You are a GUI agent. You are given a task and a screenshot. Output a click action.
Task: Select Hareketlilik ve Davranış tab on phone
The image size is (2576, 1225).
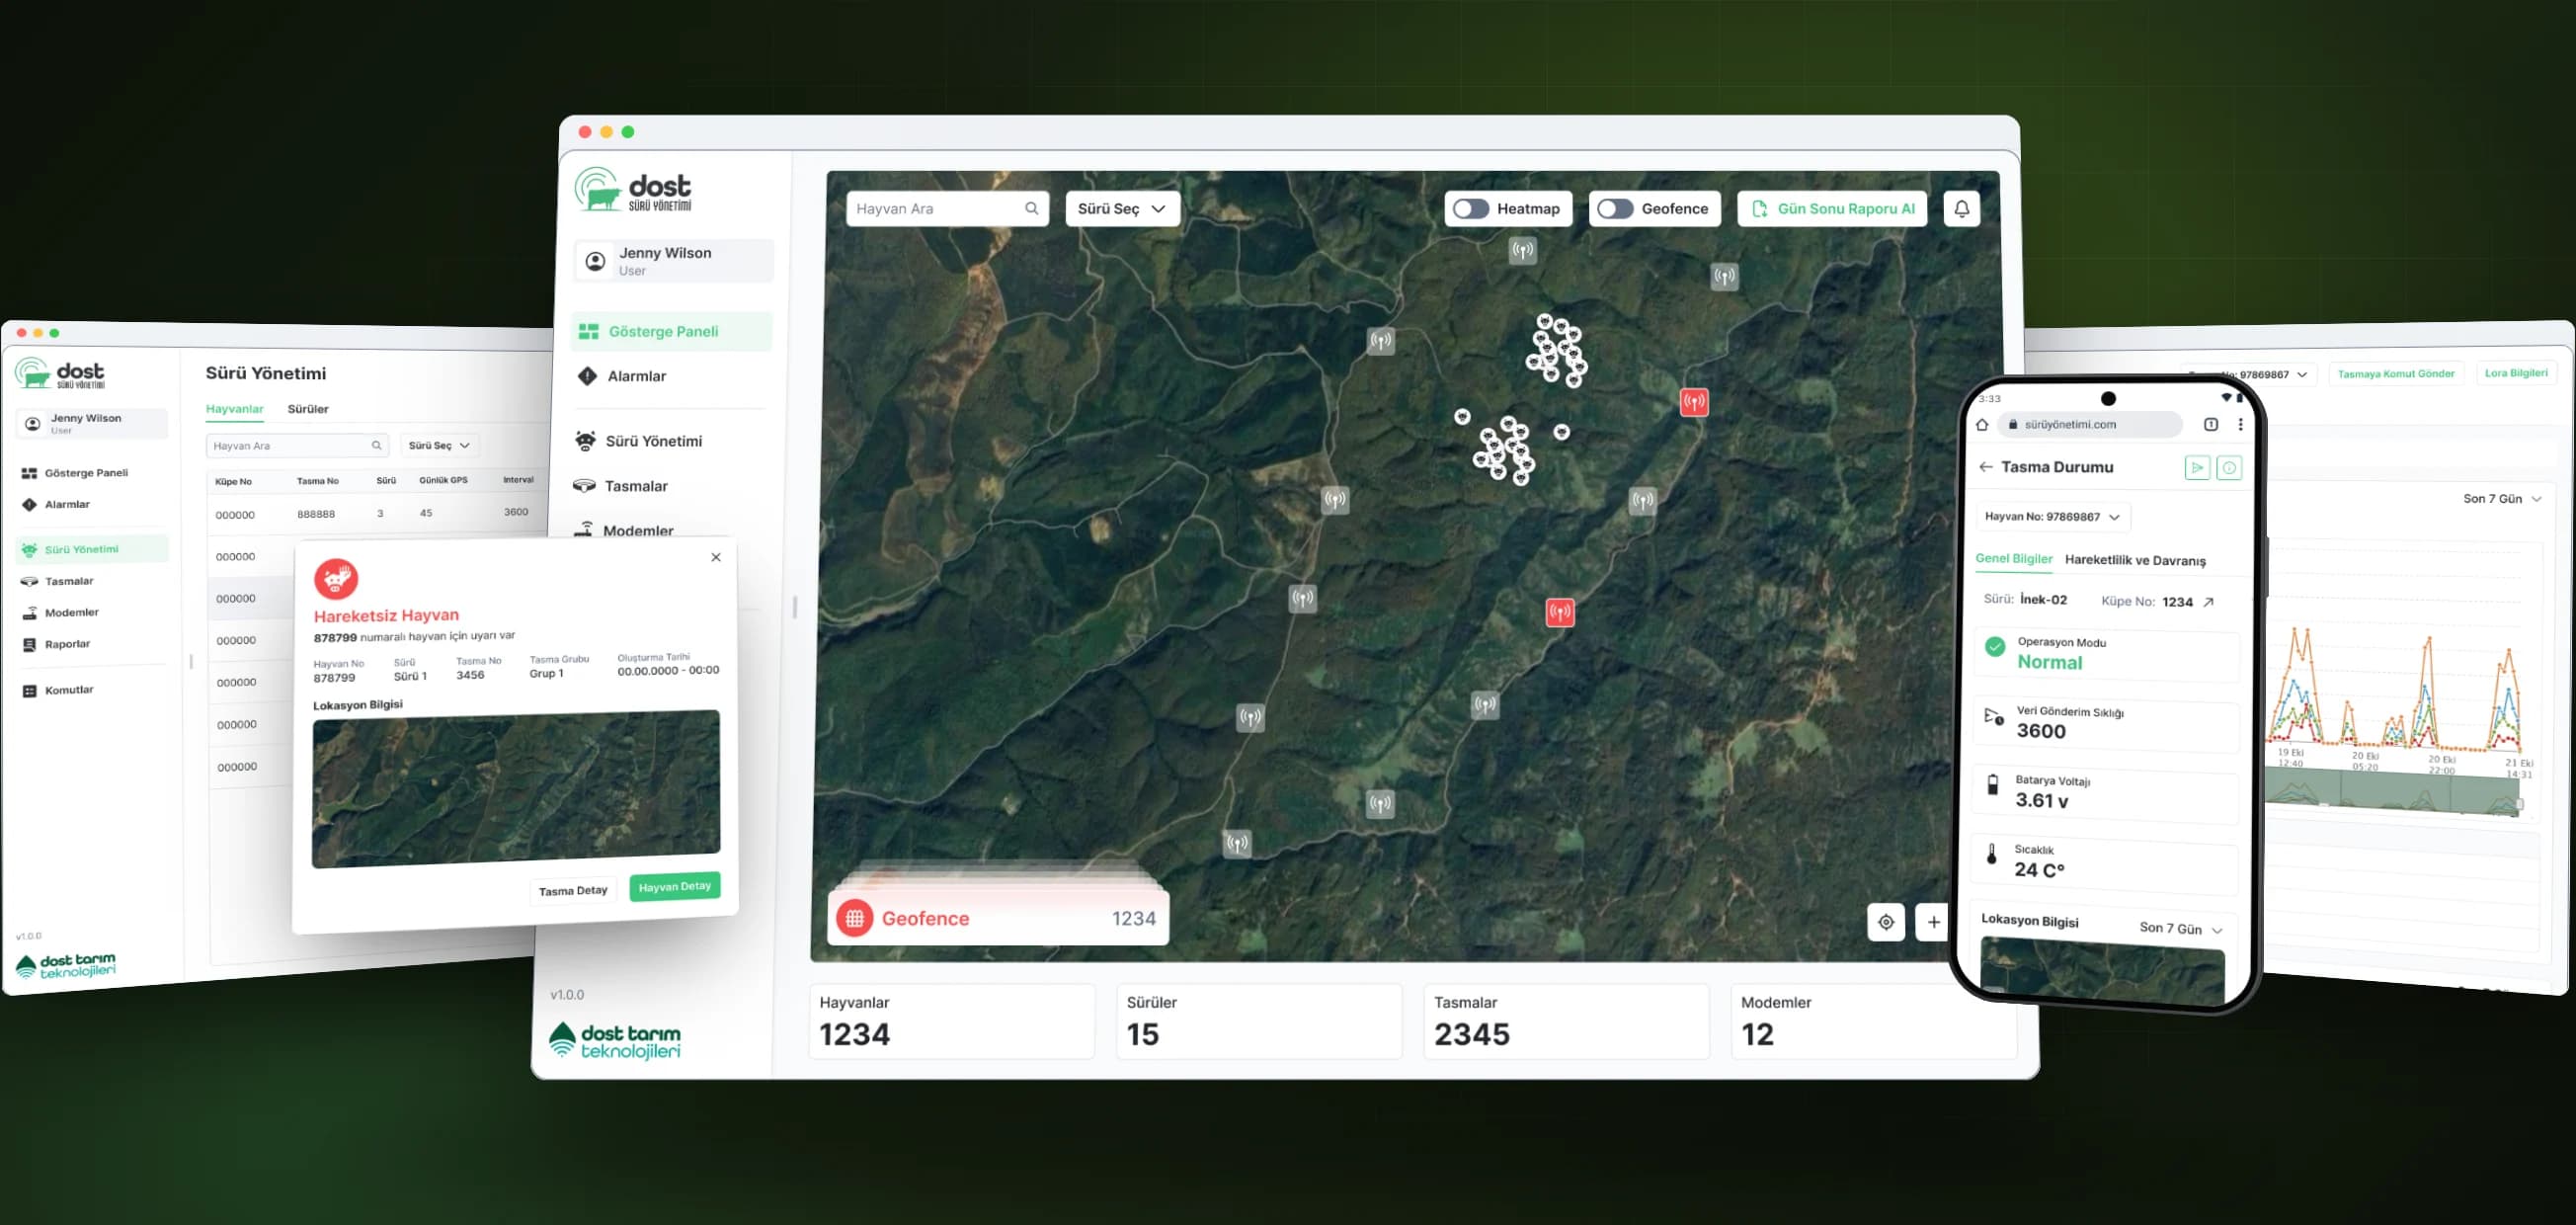(x=2134, y=561)
